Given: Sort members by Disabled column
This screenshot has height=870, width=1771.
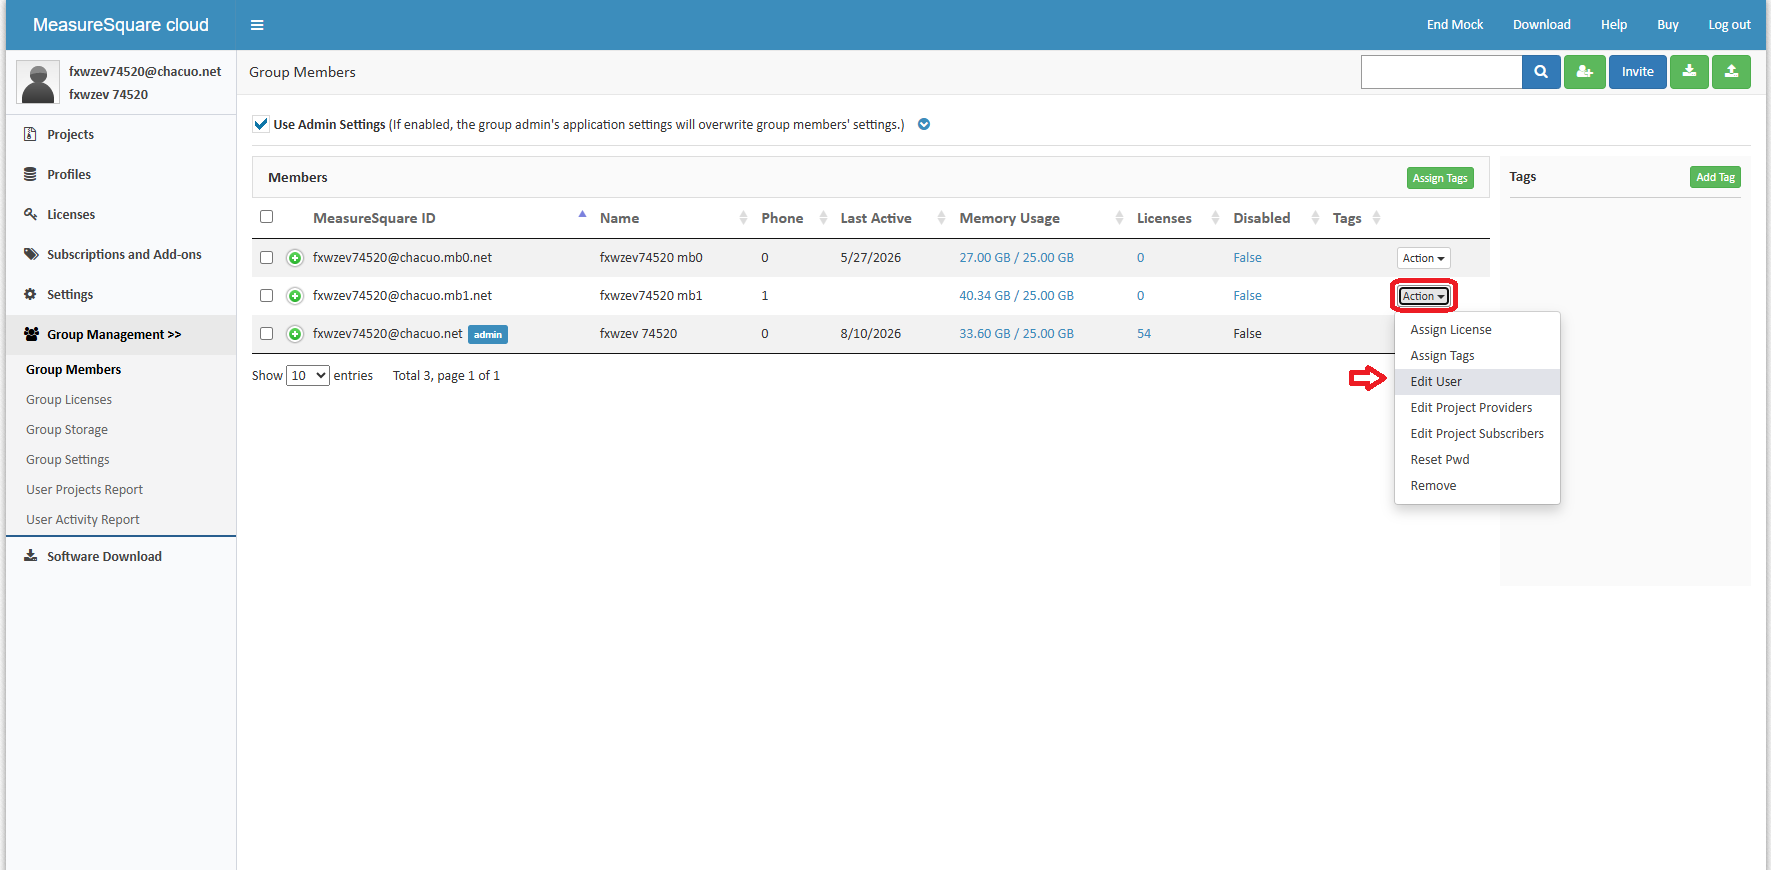Looking at the screenshot, I should click(1261, 218).
